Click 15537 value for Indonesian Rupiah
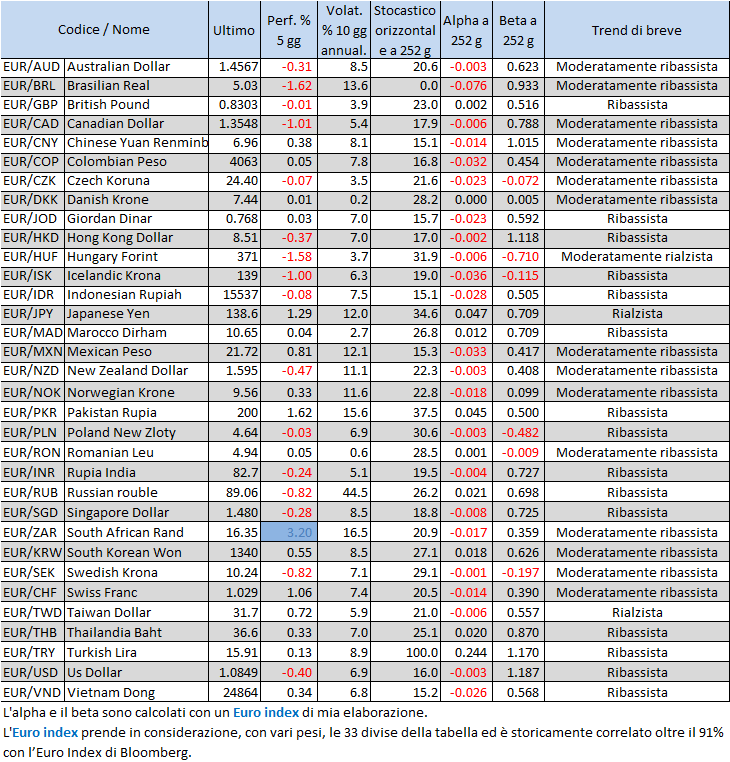The height and width of the screenshot is (762, 730). pos(234,294)
